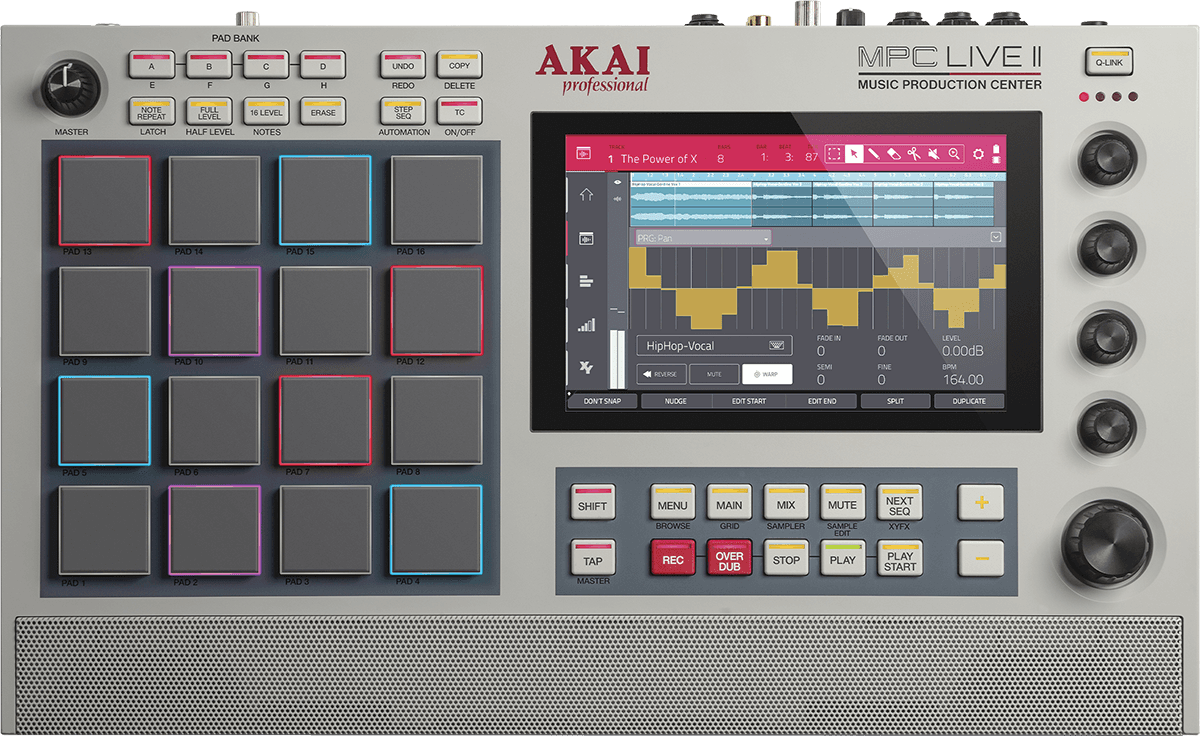Tap DUPLICATE at the bottom of the screen
Image resolution: width=1200 pixels, height=736 pixels.
(x=969, y=401)
